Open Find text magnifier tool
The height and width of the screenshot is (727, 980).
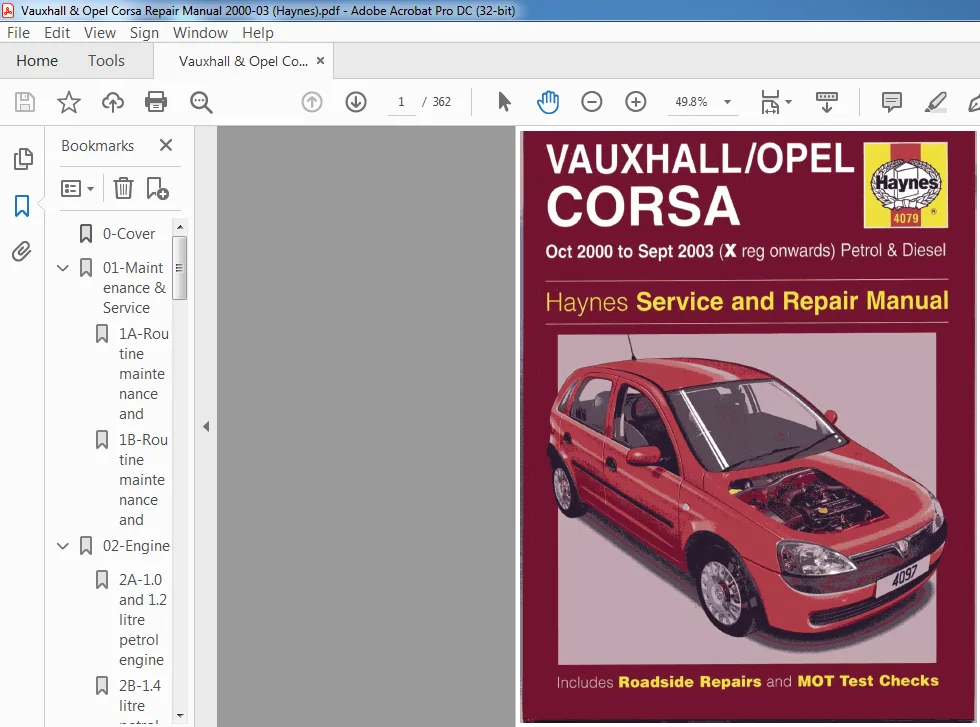(x=201, y=102)
